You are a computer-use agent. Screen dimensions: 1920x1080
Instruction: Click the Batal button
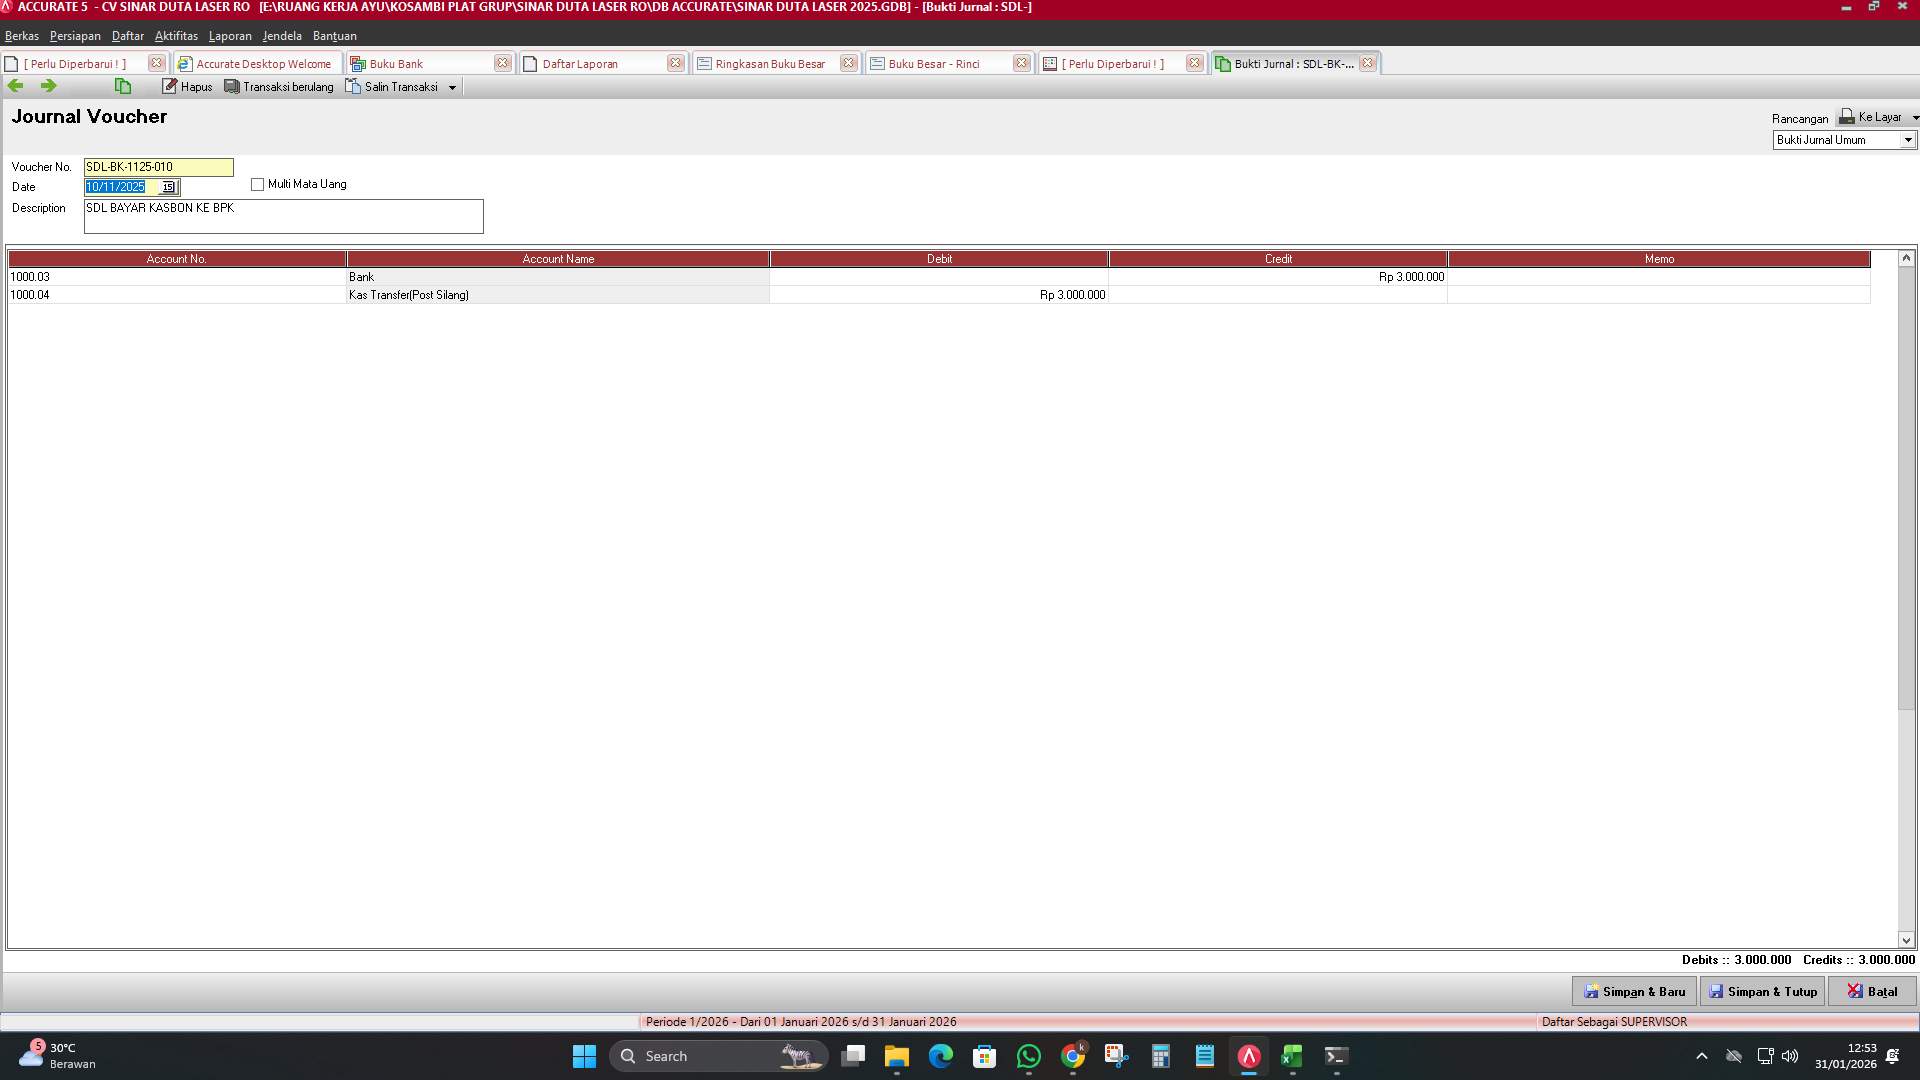point(1873,991)
